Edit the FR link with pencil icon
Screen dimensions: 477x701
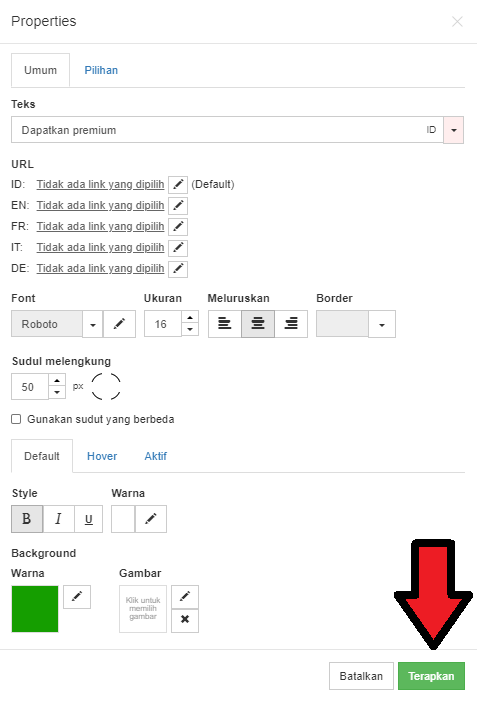coord(178,227)
